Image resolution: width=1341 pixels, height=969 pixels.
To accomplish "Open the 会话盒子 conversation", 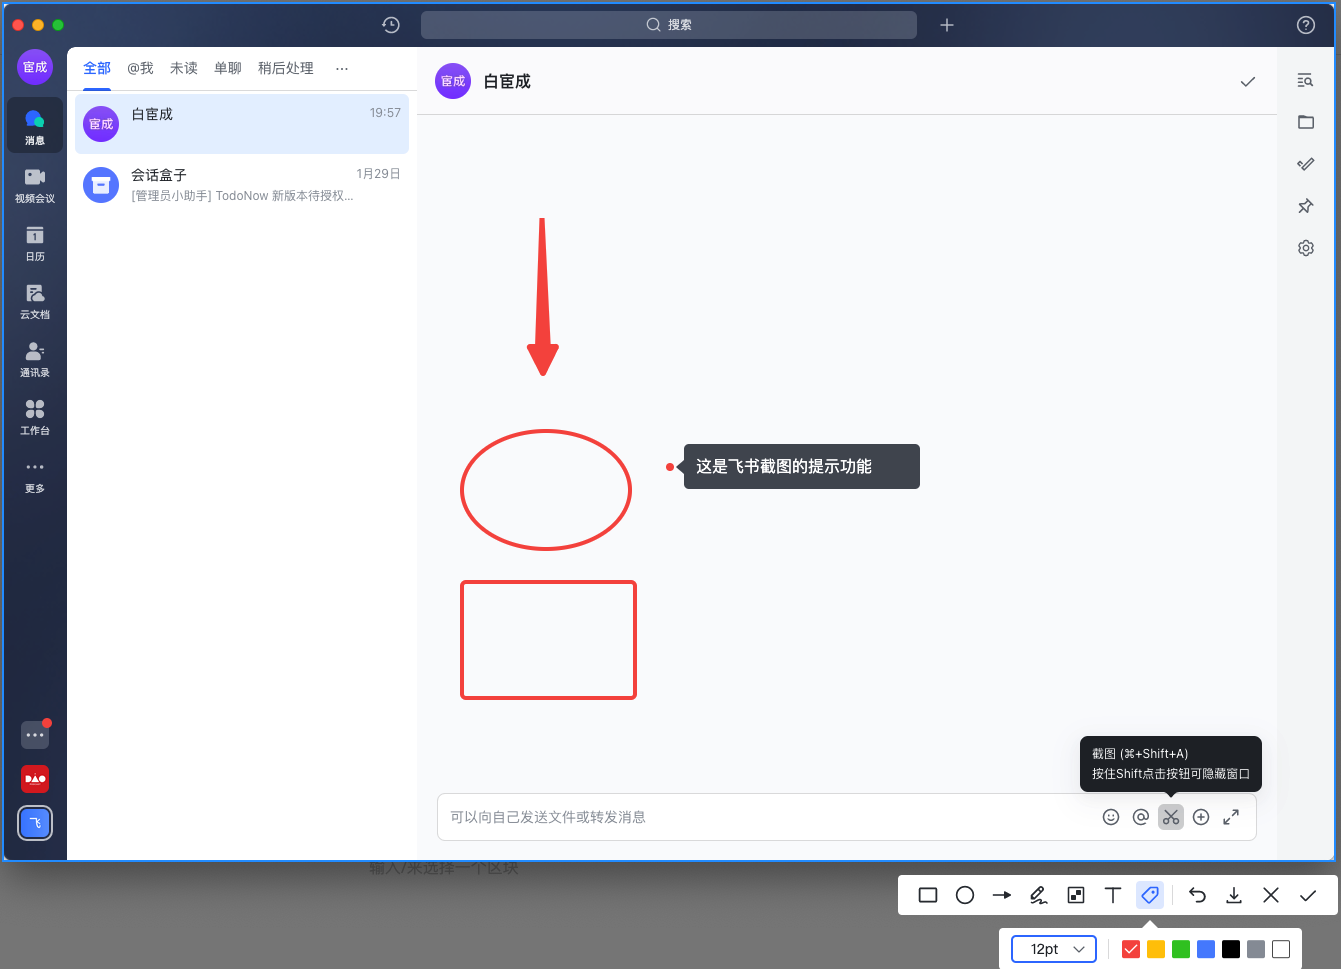I will pyautogui.click(x=242, y=185).
